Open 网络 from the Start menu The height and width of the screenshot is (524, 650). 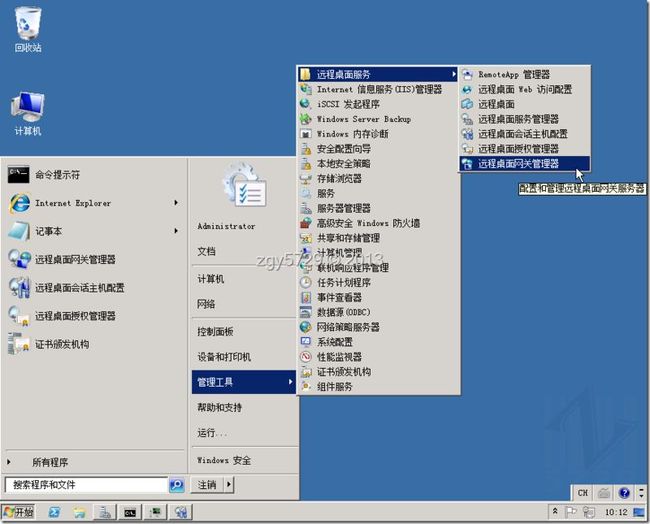point(244,304)
